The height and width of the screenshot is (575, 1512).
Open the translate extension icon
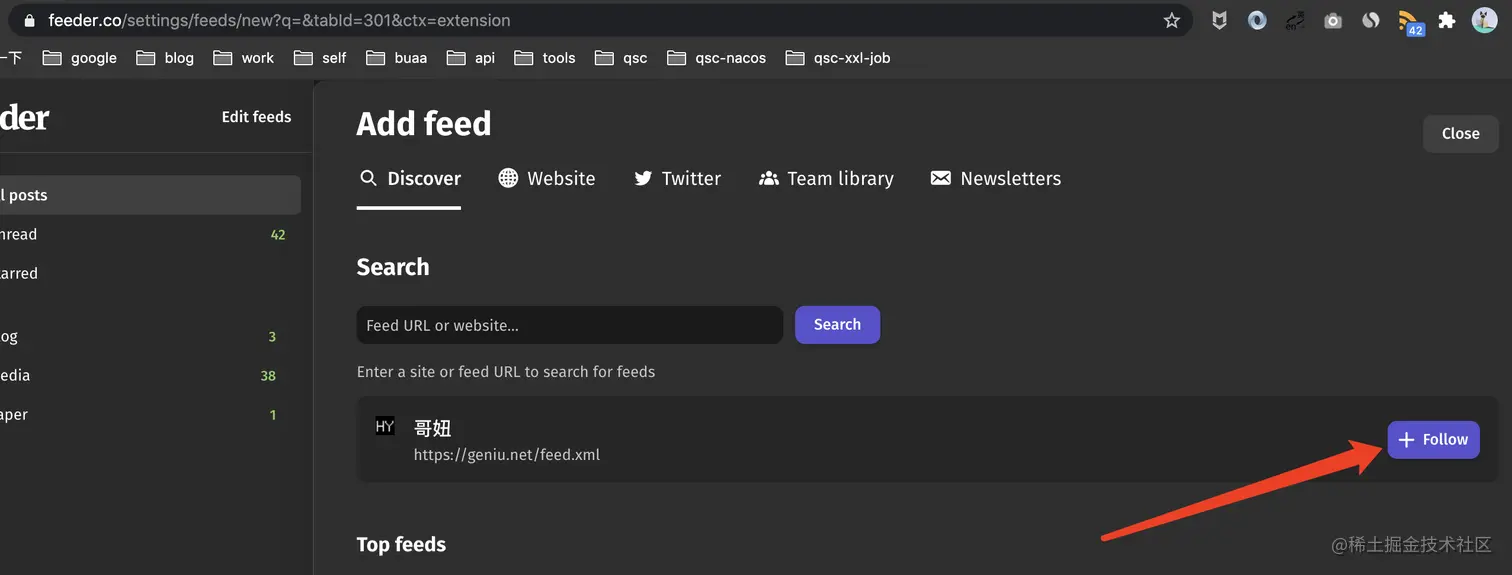(x=1295, y=21)
